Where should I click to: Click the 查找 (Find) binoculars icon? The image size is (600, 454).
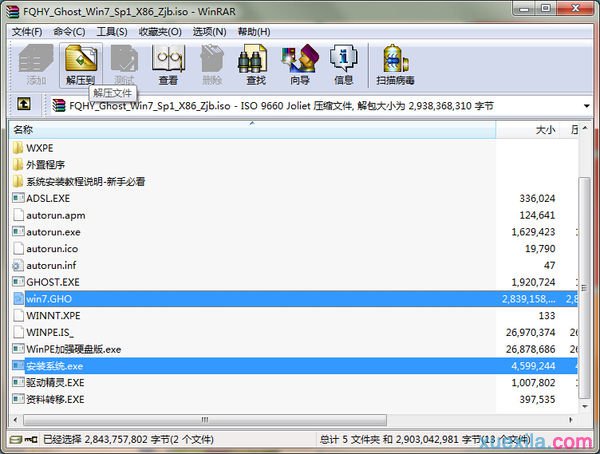point(256,64)
